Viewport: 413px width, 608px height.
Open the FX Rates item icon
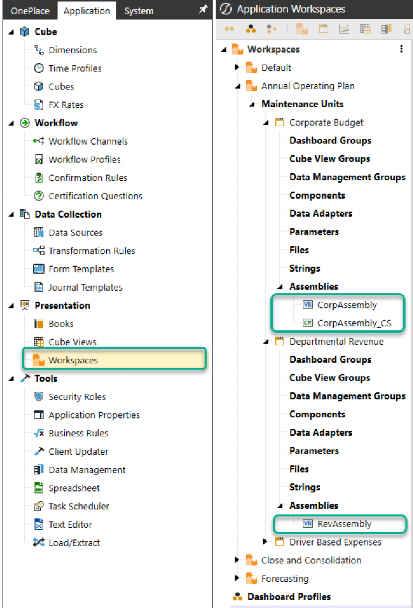[x=38, y=105]
